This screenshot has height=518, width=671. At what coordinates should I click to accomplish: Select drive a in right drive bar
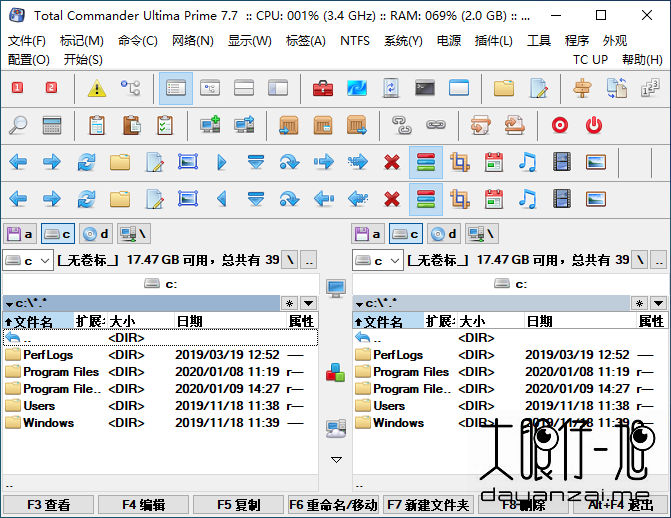[368, 234]
